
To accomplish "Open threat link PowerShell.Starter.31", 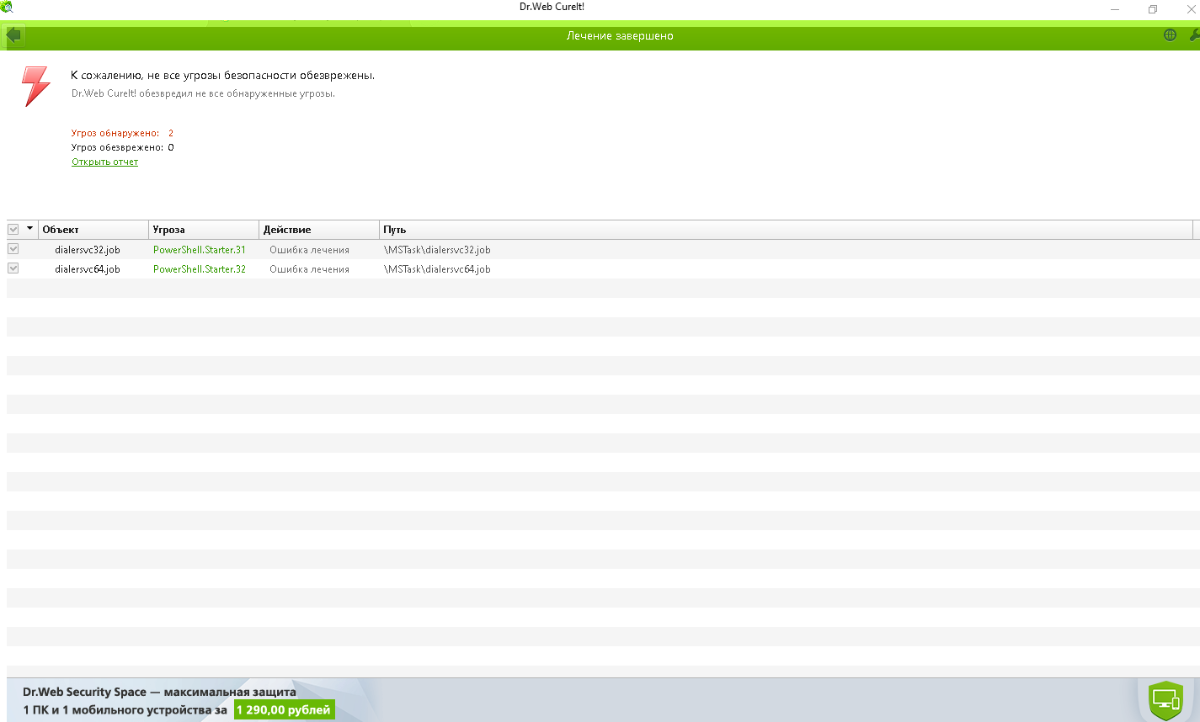I will 199,250.
